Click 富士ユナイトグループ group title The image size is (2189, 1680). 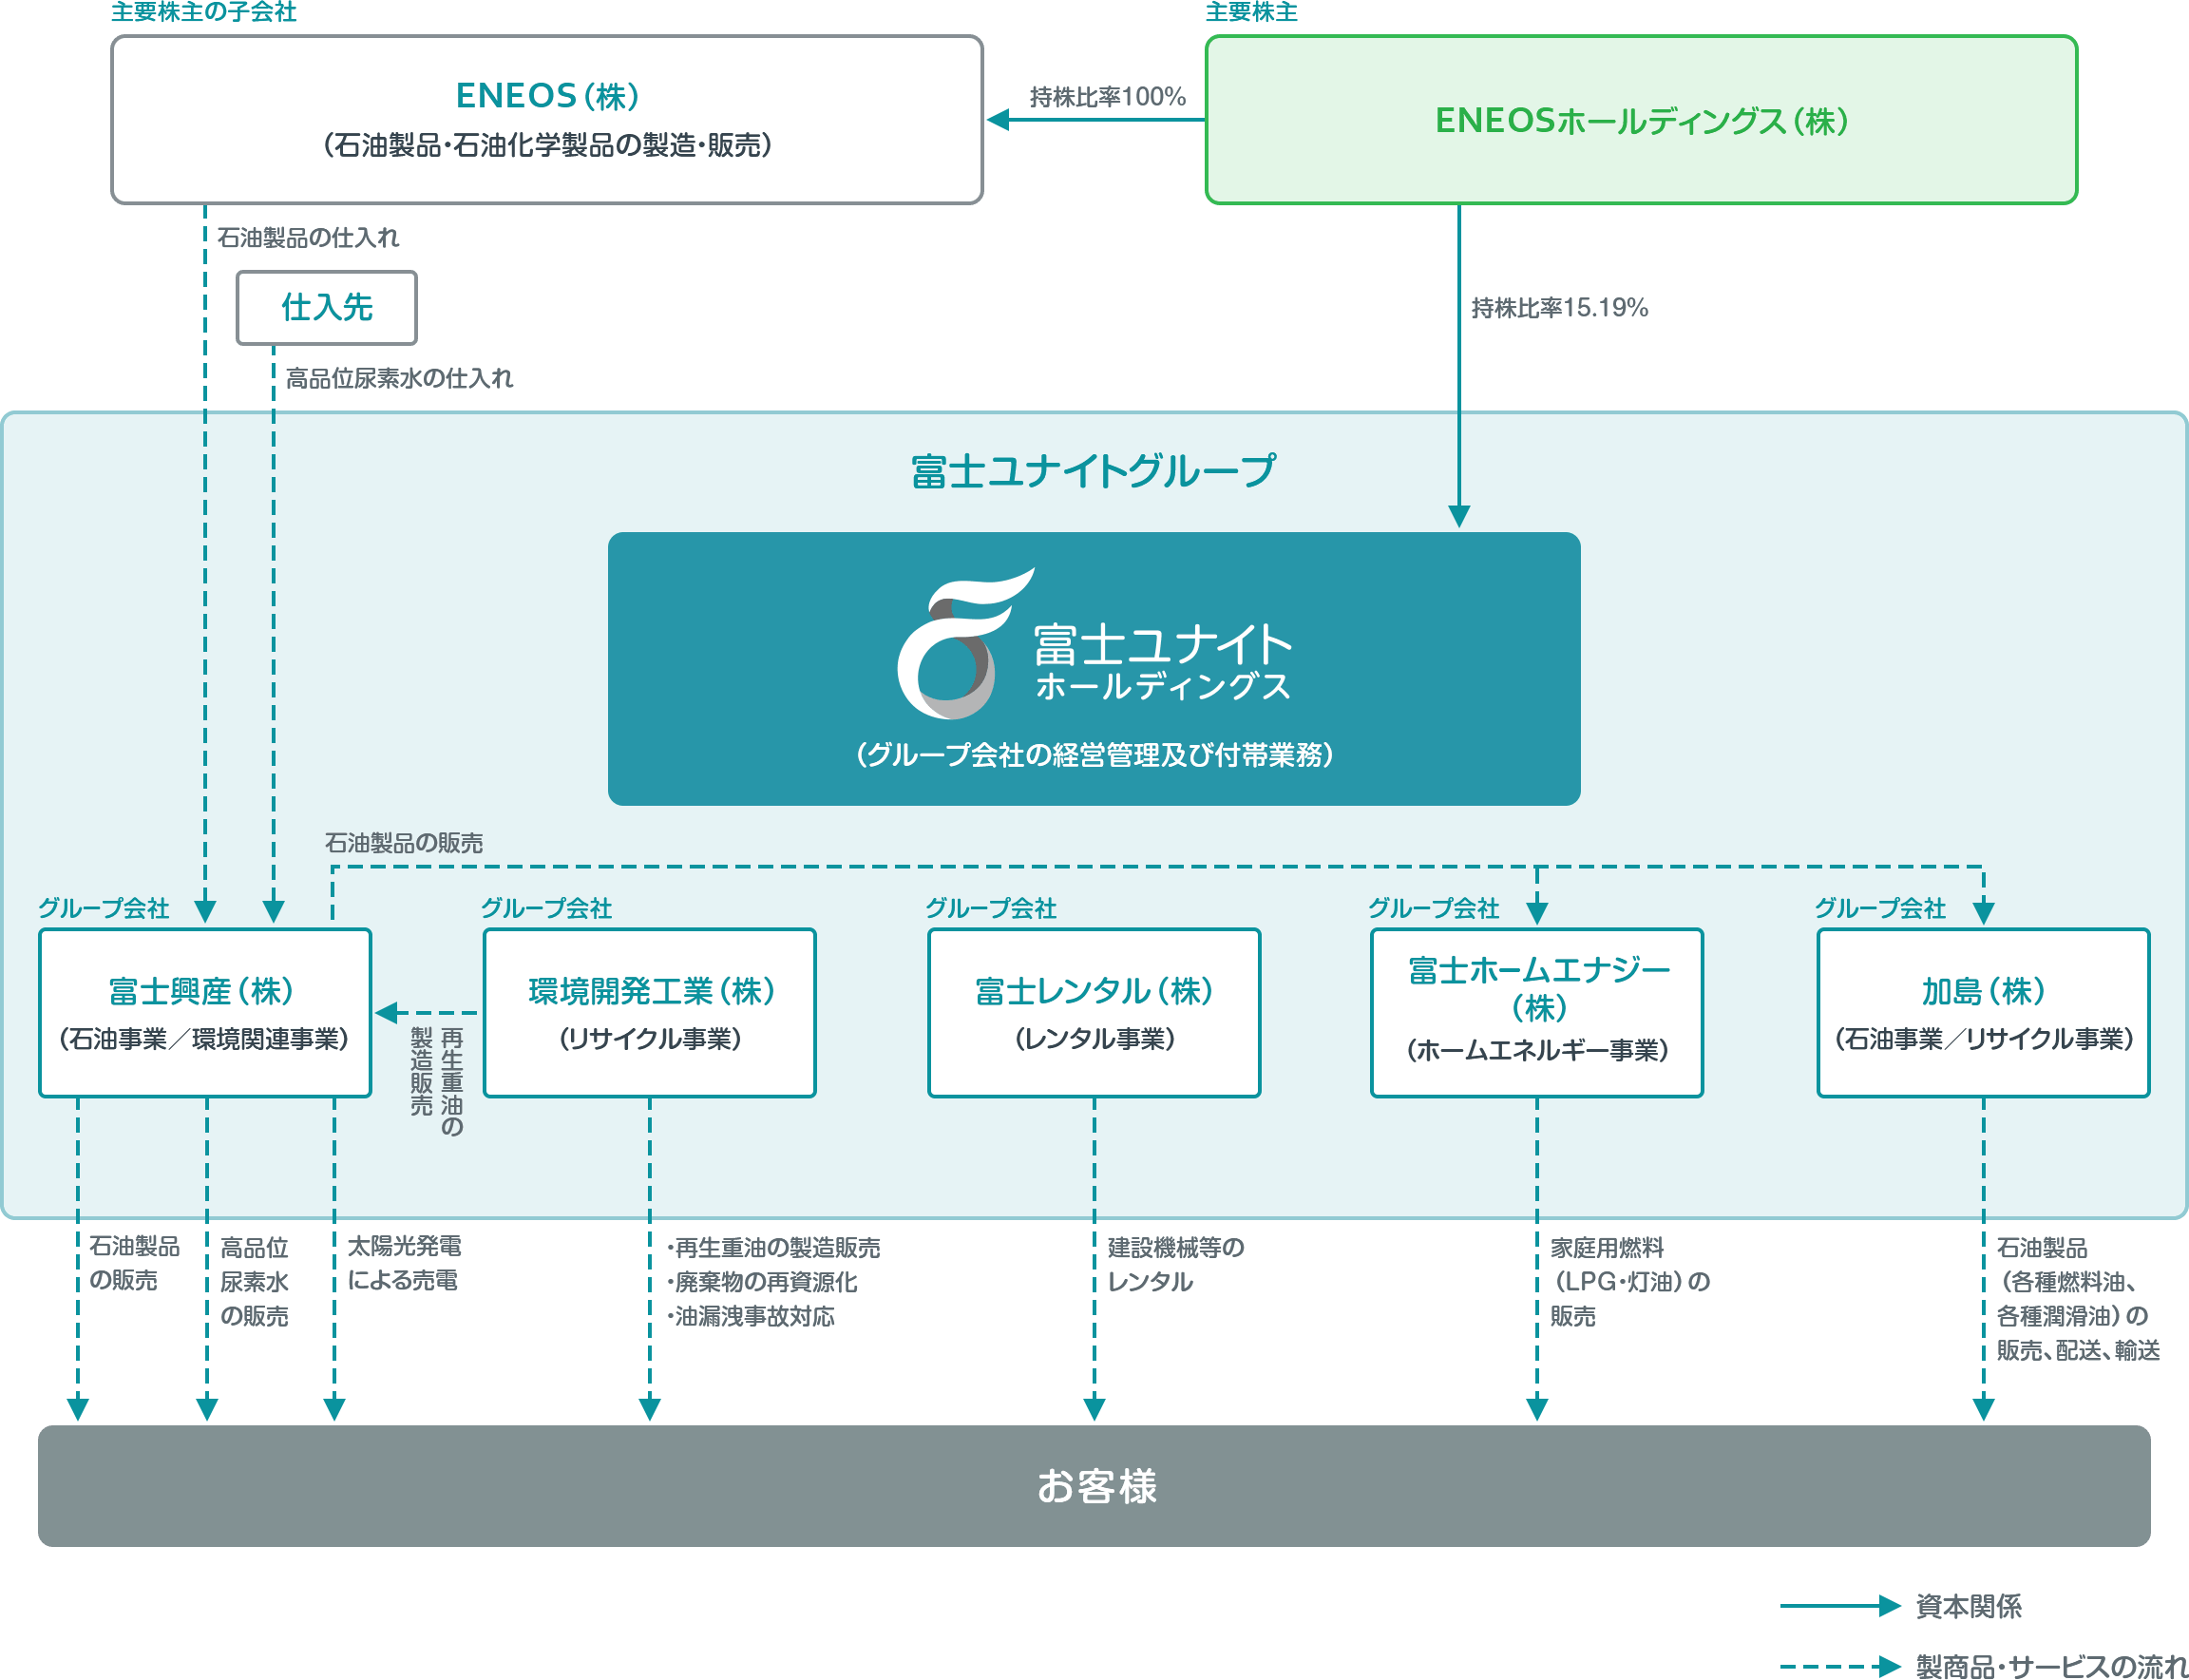[1093, 470]
